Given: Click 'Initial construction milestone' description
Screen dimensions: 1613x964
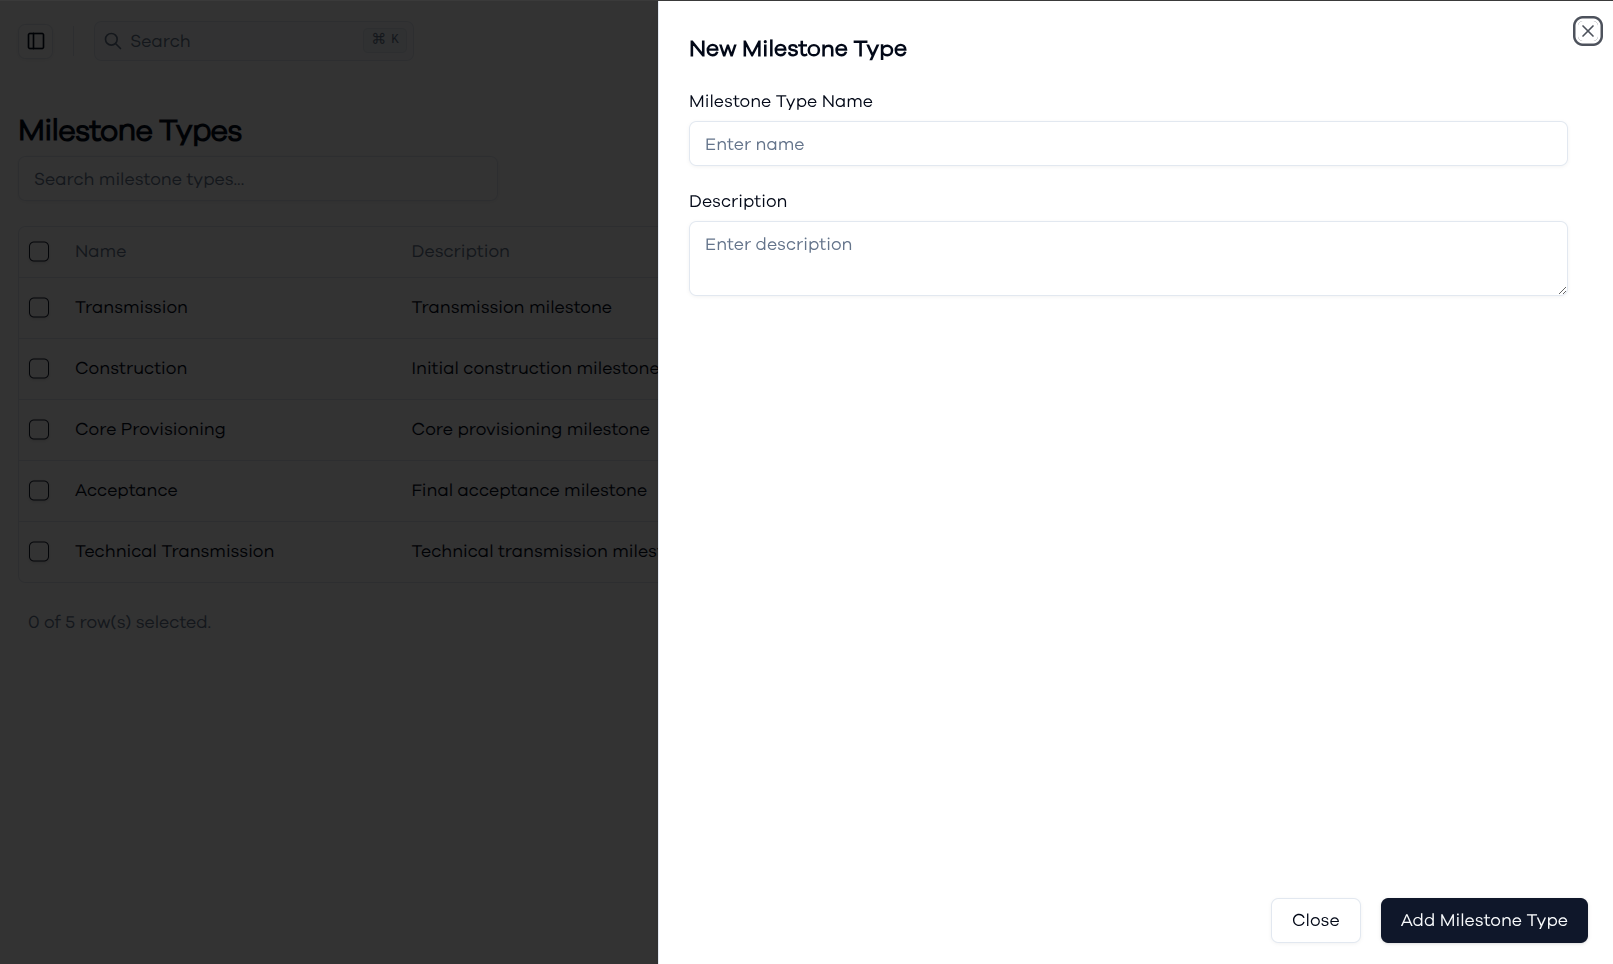Looking at the screenshot, I should tap(535, 368).
